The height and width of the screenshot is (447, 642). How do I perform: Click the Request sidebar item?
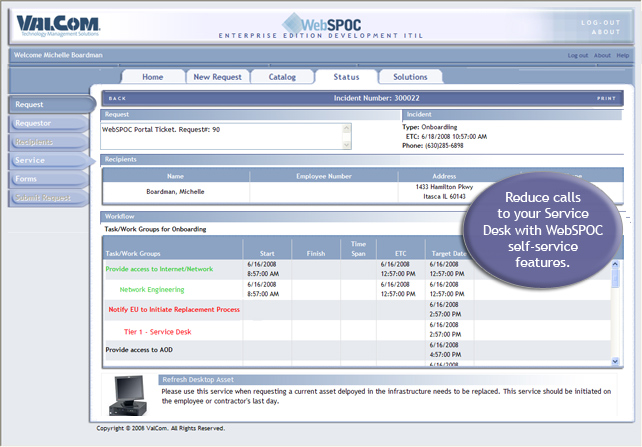52,104
